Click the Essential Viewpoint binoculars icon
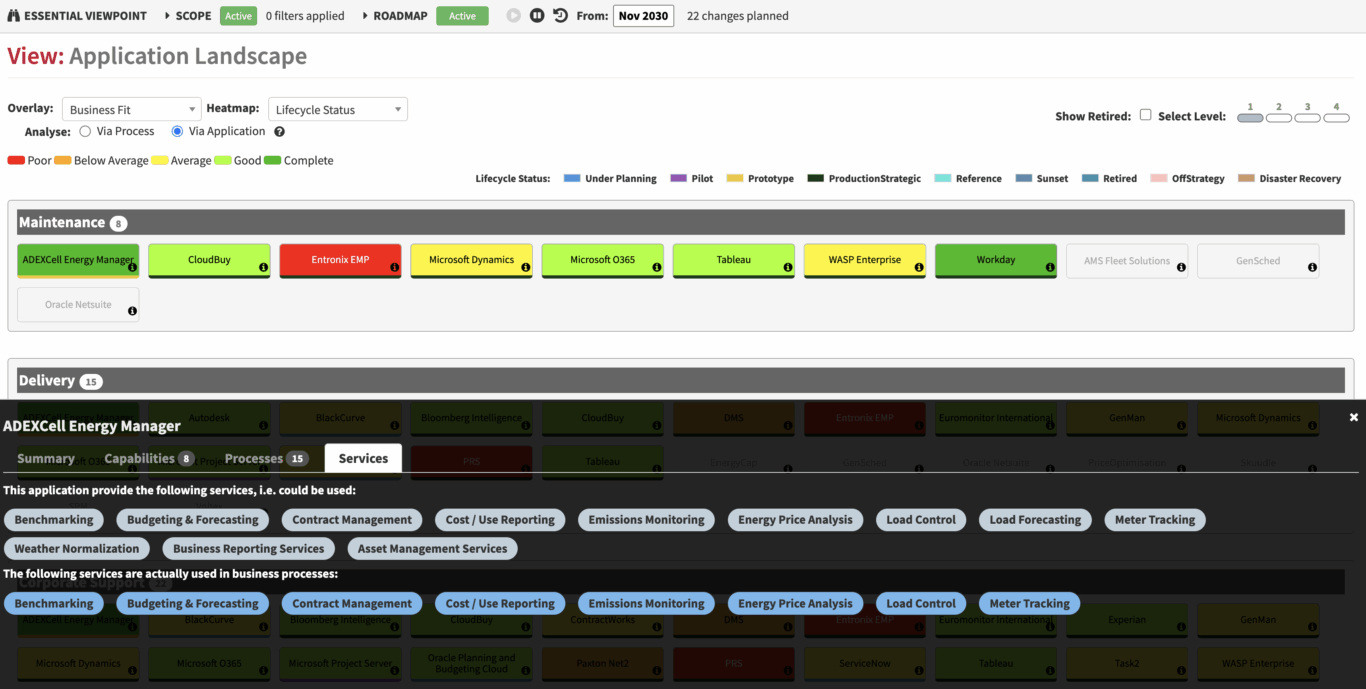Image resolution: width=1366 pixels, height=689 pixels. [x=14, y=16]
